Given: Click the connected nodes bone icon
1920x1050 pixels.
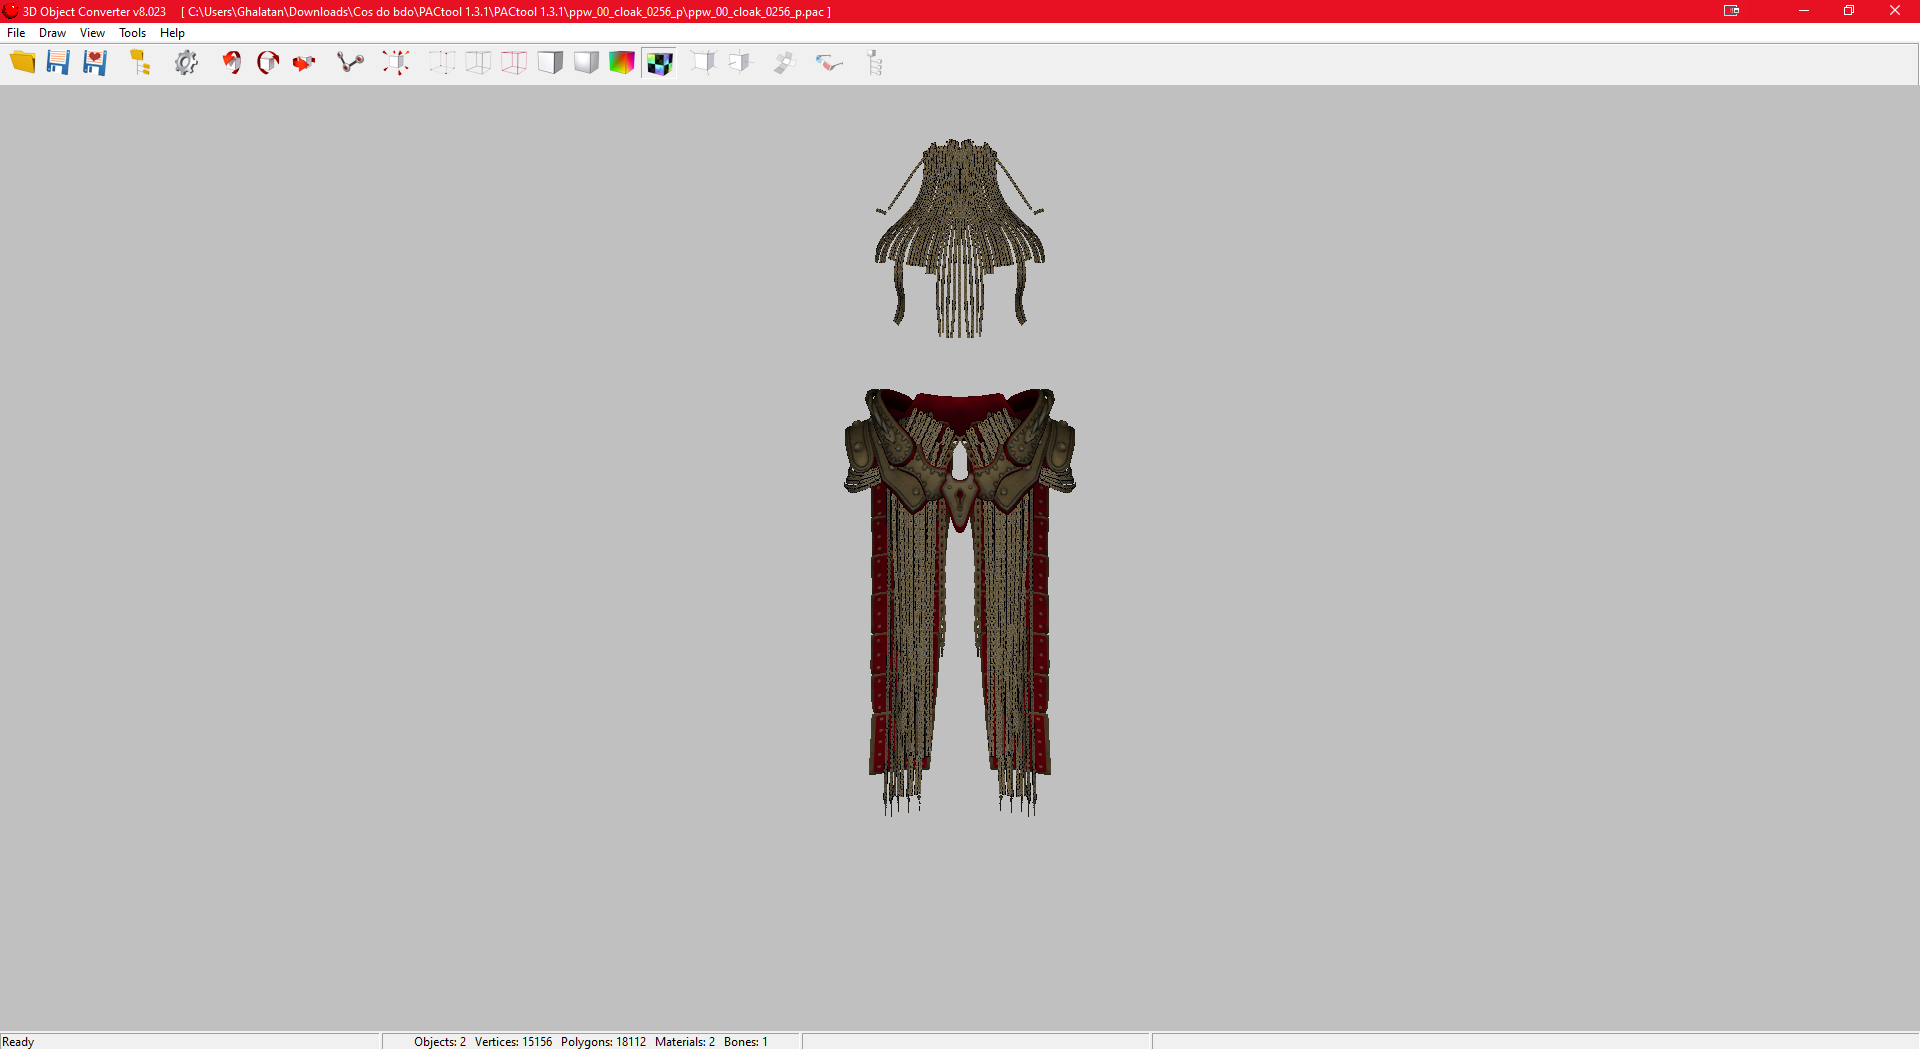Looking at the screenshot, I should tap(350, 63).
